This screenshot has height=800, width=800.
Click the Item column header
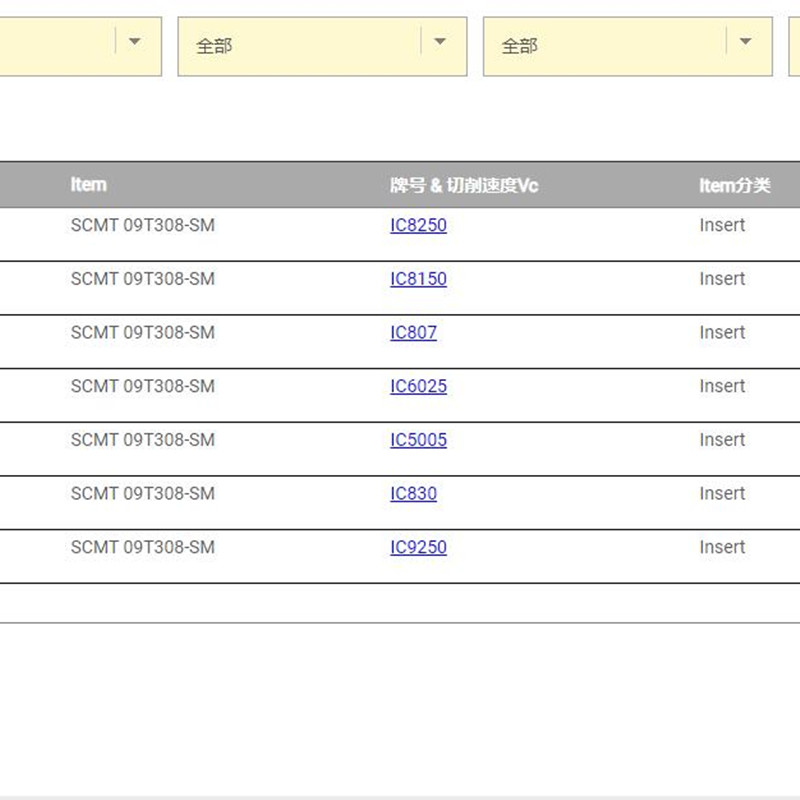coord(88,185)
